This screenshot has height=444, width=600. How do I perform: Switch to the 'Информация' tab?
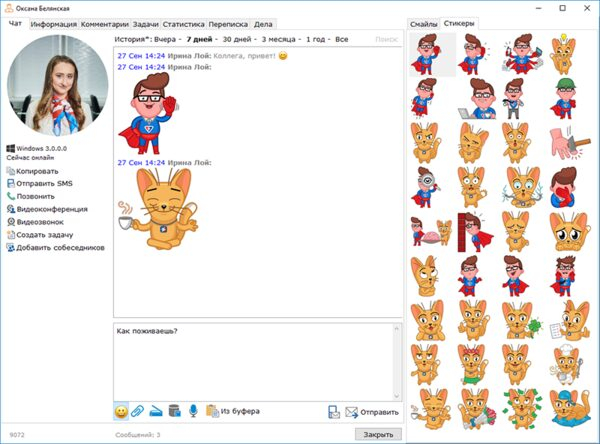coord(54,24)
